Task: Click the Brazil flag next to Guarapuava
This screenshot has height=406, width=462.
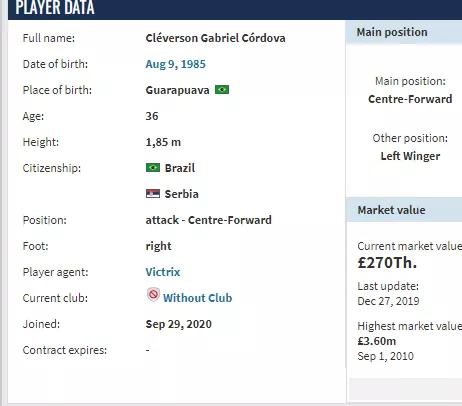Action: [222, 90]
